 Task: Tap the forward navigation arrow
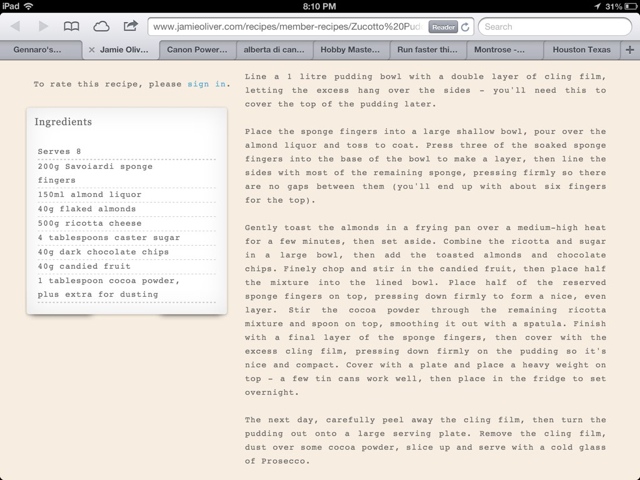coord(42,27)
